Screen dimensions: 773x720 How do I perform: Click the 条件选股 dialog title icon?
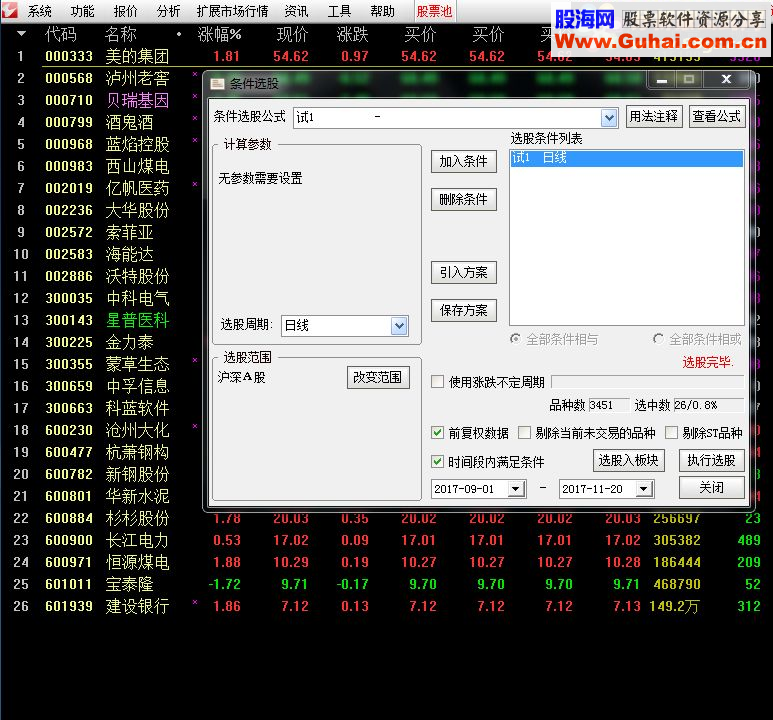(217, 84)
